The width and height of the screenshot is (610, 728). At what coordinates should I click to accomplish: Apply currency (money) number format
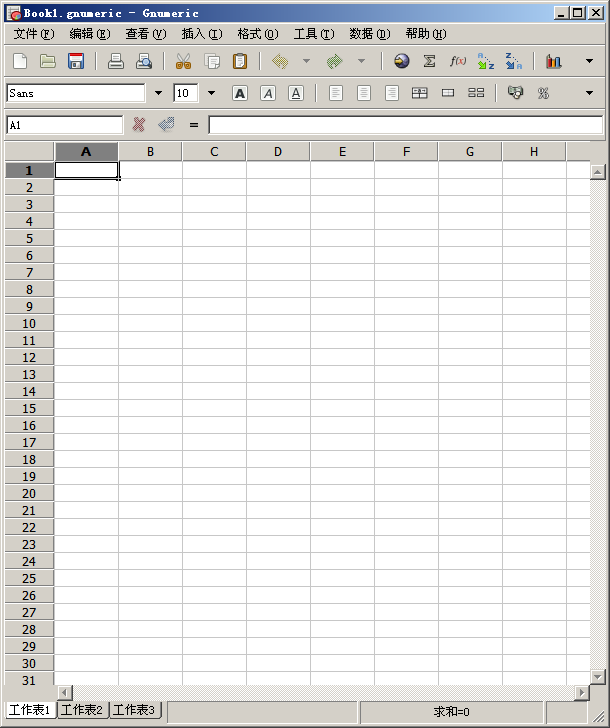point(515,93)
